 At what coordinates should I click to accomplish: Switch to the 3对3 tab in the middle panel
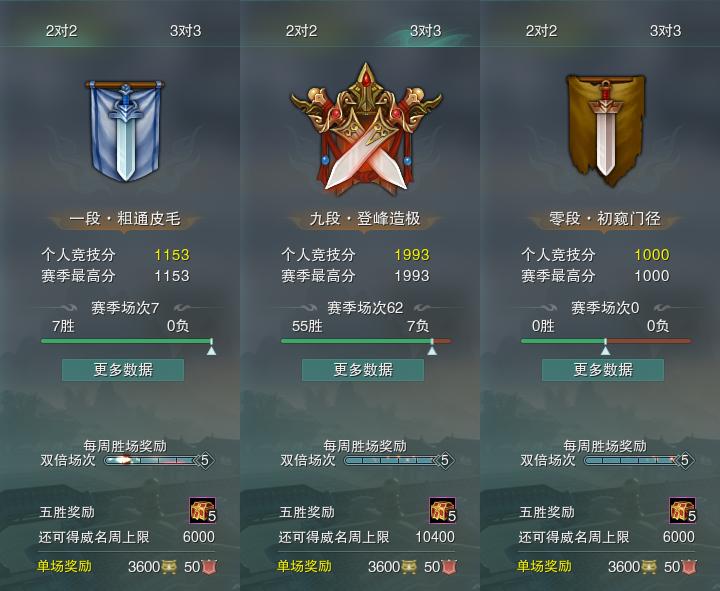[426, 31]
